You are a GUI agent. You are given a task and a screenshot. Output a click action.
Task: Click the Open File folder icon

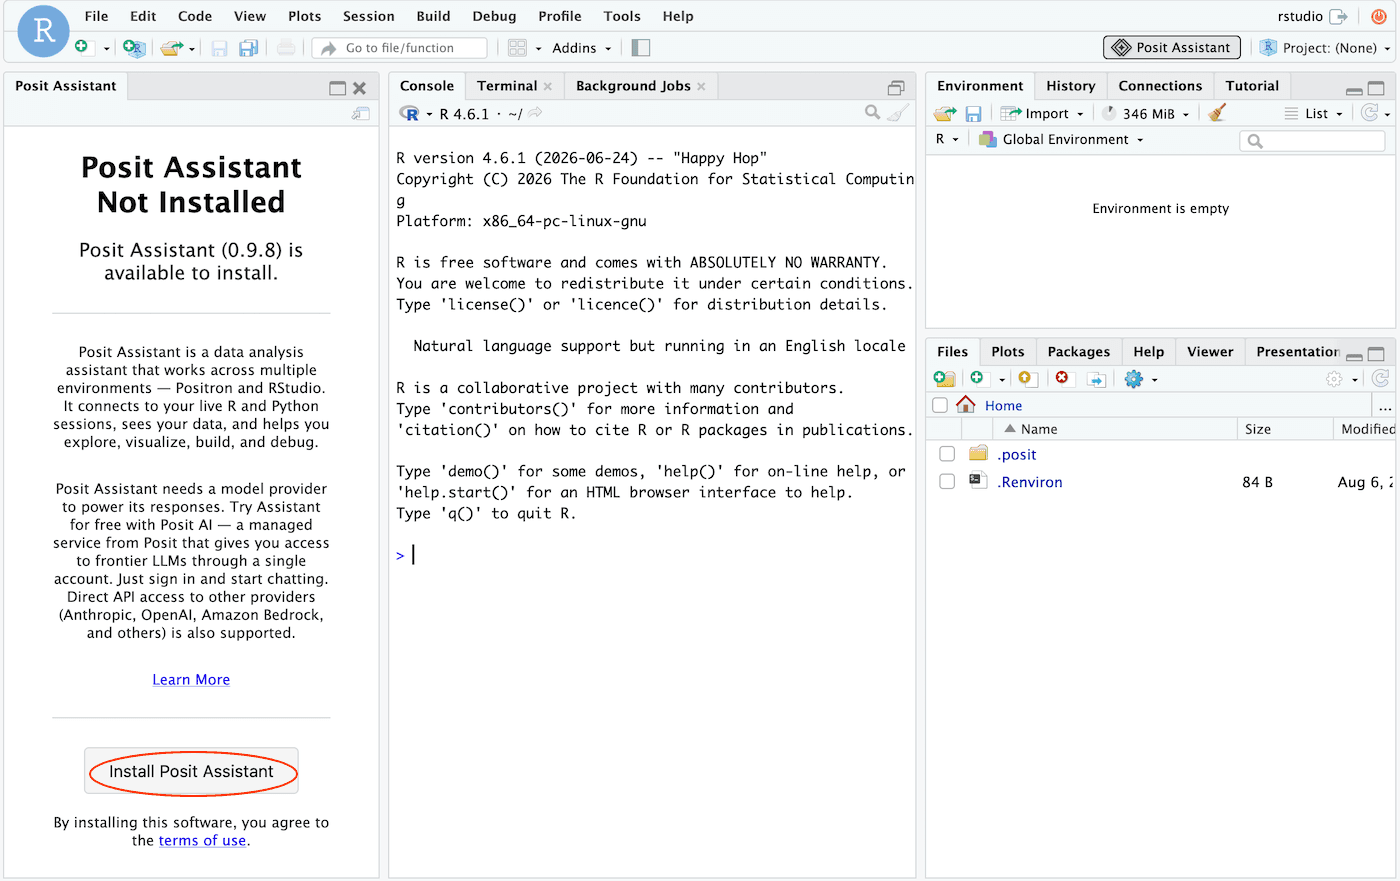172,47
